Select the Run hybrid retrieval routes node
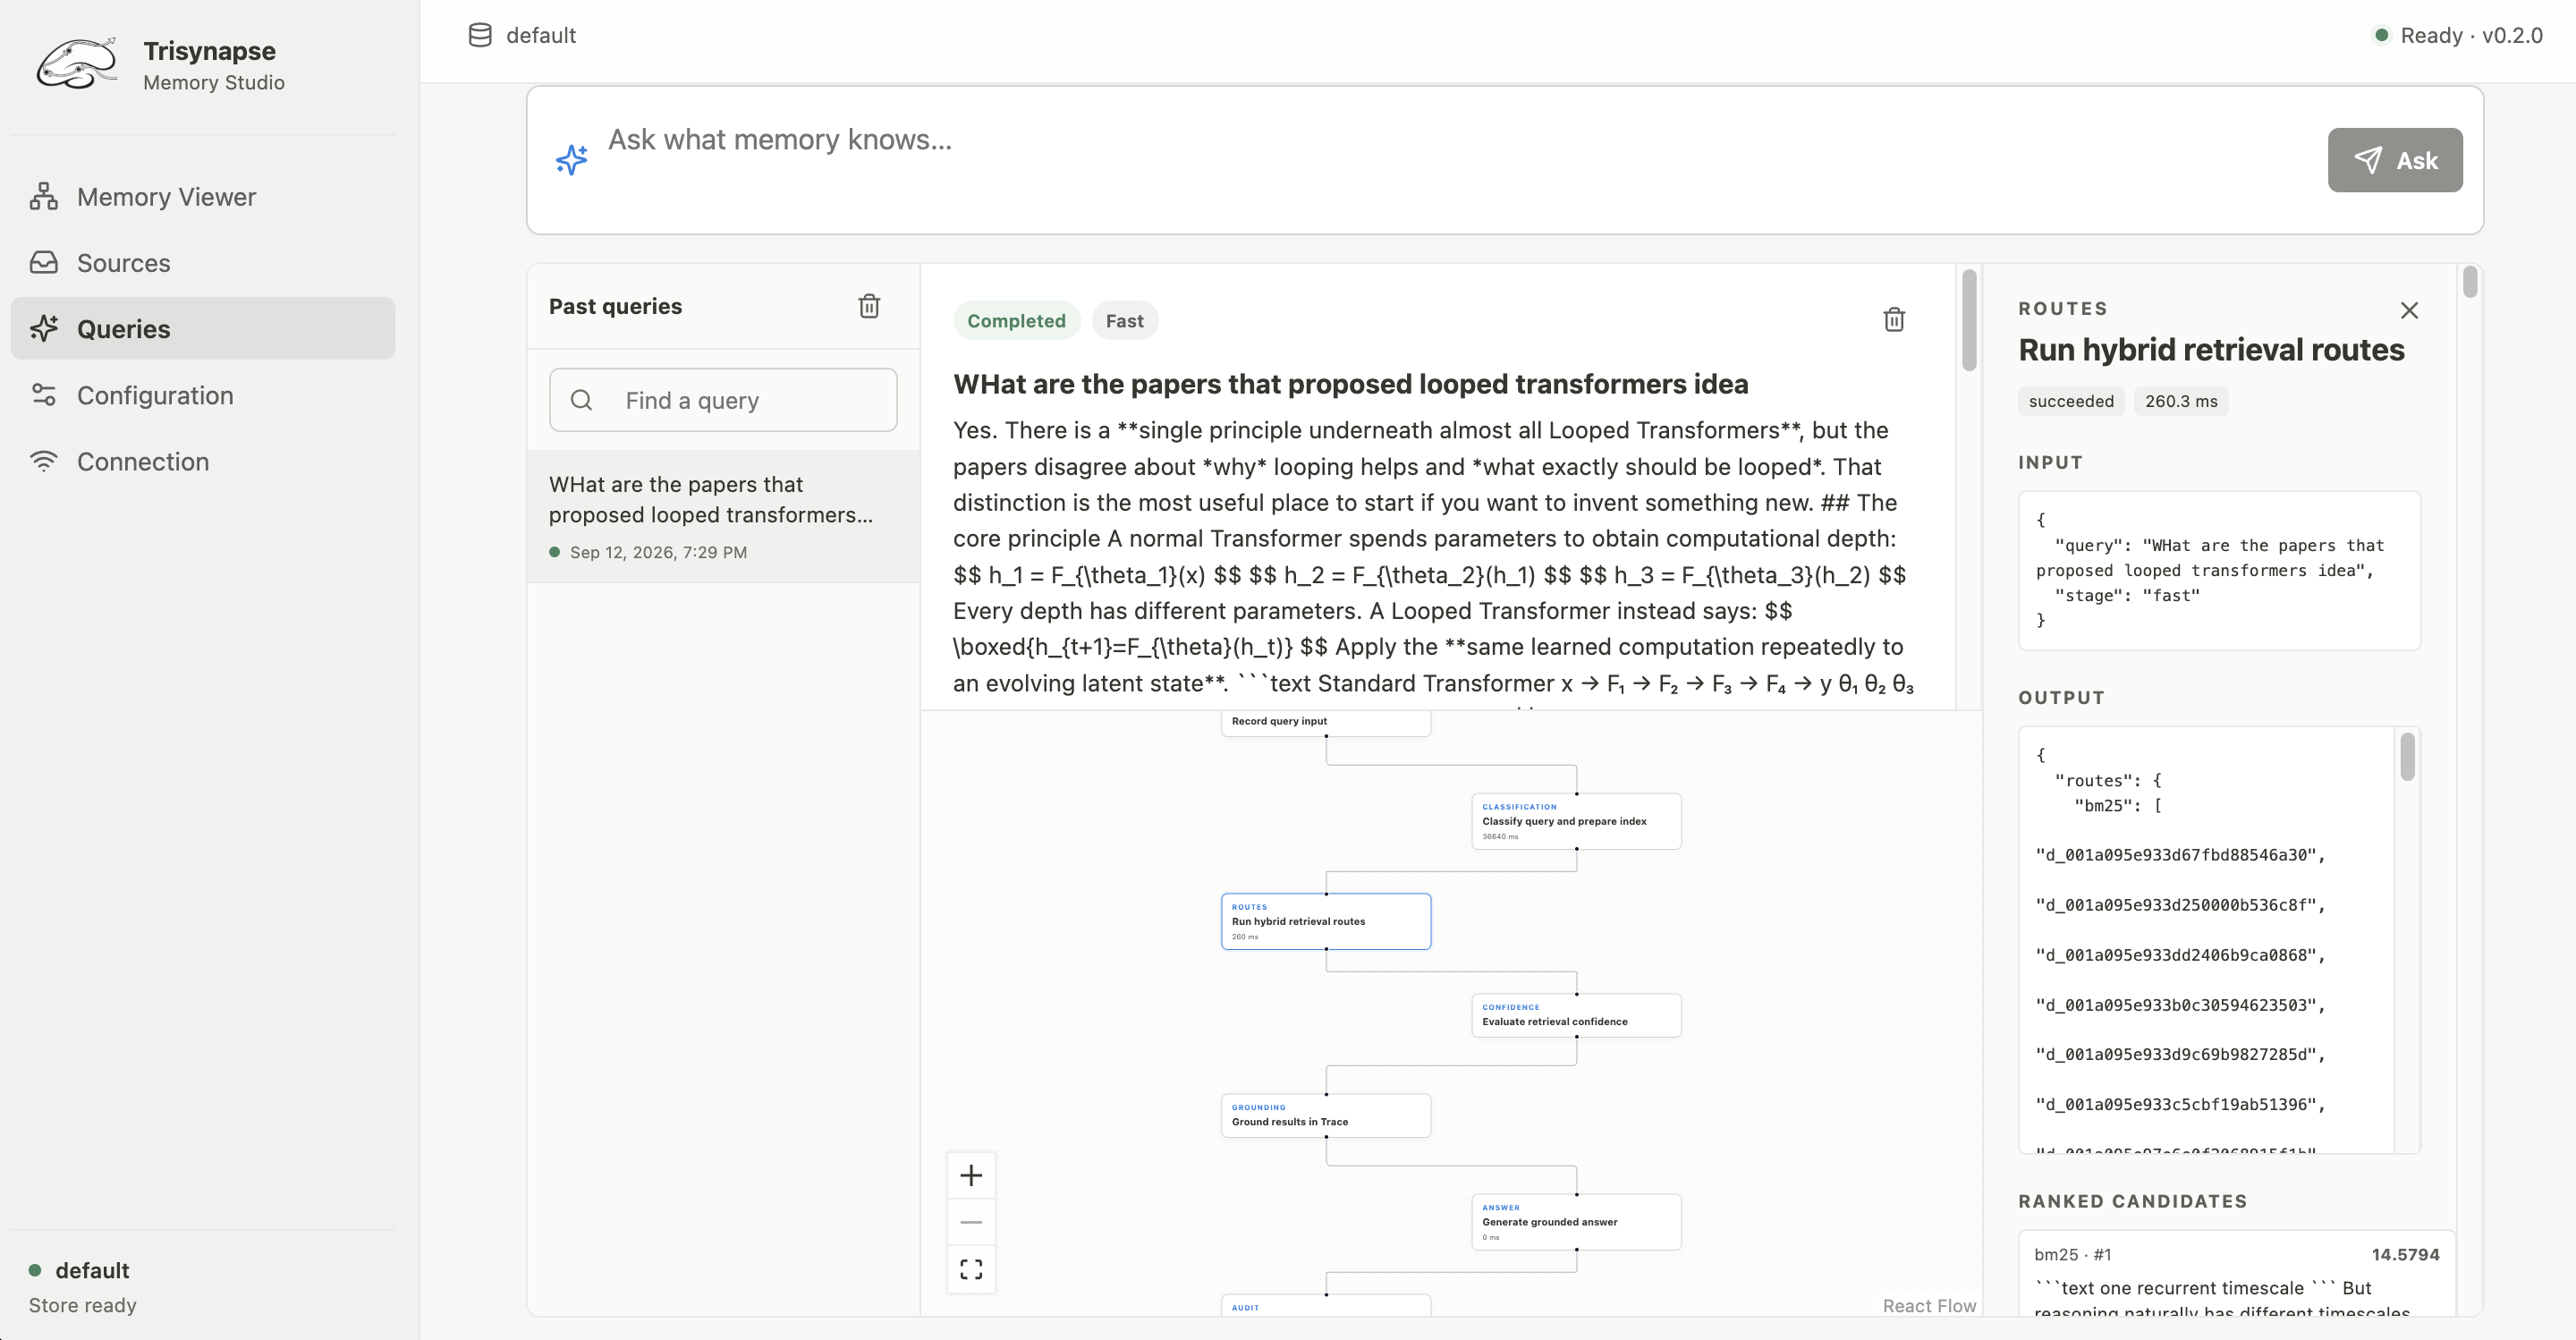 (1325, 921)
